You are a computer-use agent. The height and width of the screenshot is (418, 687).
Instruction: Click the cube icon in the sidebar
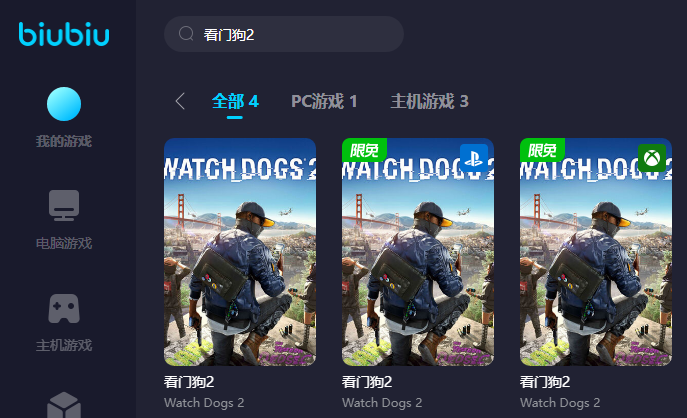64,405
